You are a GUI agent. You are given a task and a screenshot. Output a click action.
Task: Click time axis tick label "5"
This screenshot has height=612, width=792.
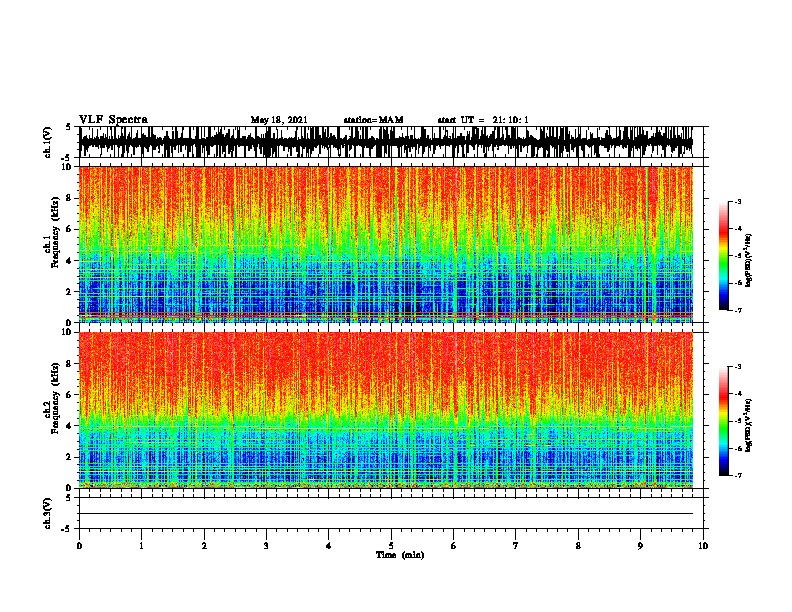(x=391, y=546)
